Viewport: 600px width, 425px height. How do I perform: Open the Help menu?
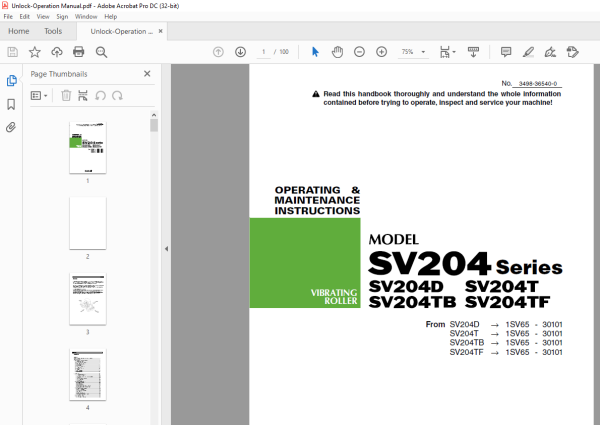[111, 16]
